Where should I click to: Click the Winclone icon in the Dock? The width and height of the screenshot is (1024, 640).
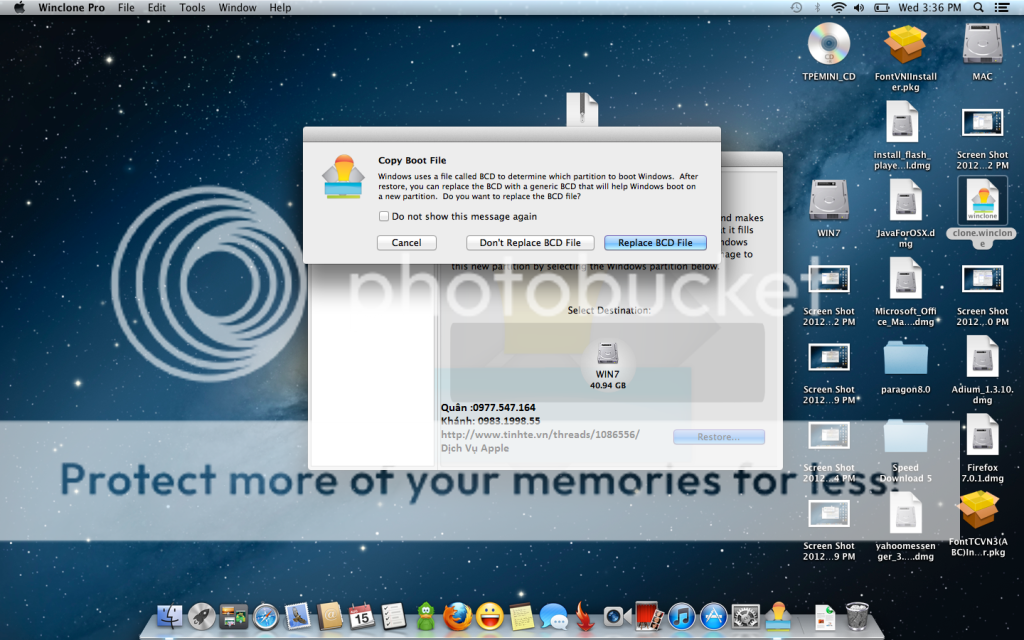click(x=777, y=616)
